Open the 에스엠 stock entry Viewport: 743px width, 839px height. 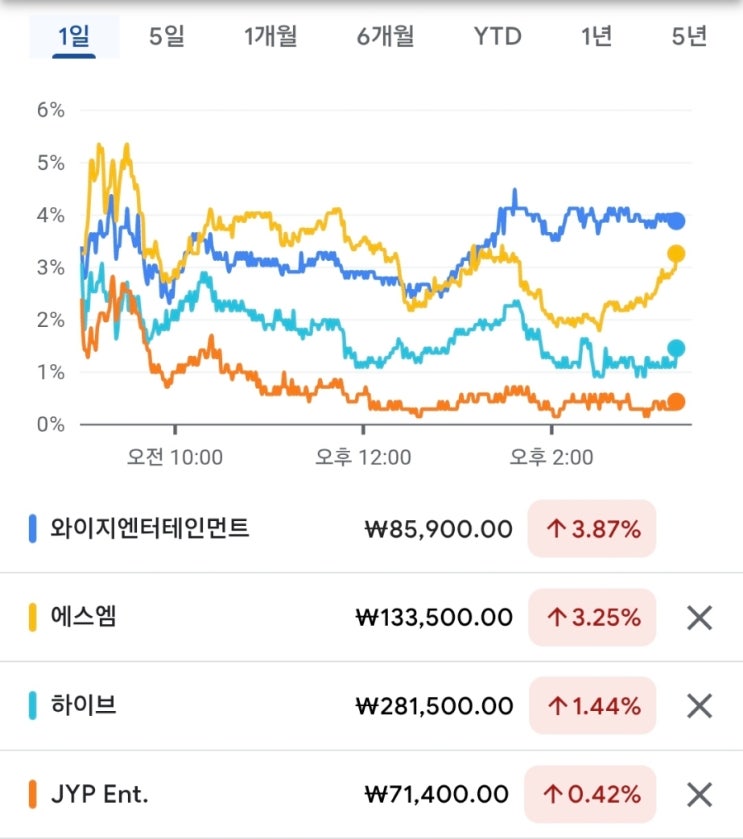click(x=84, y=617)
